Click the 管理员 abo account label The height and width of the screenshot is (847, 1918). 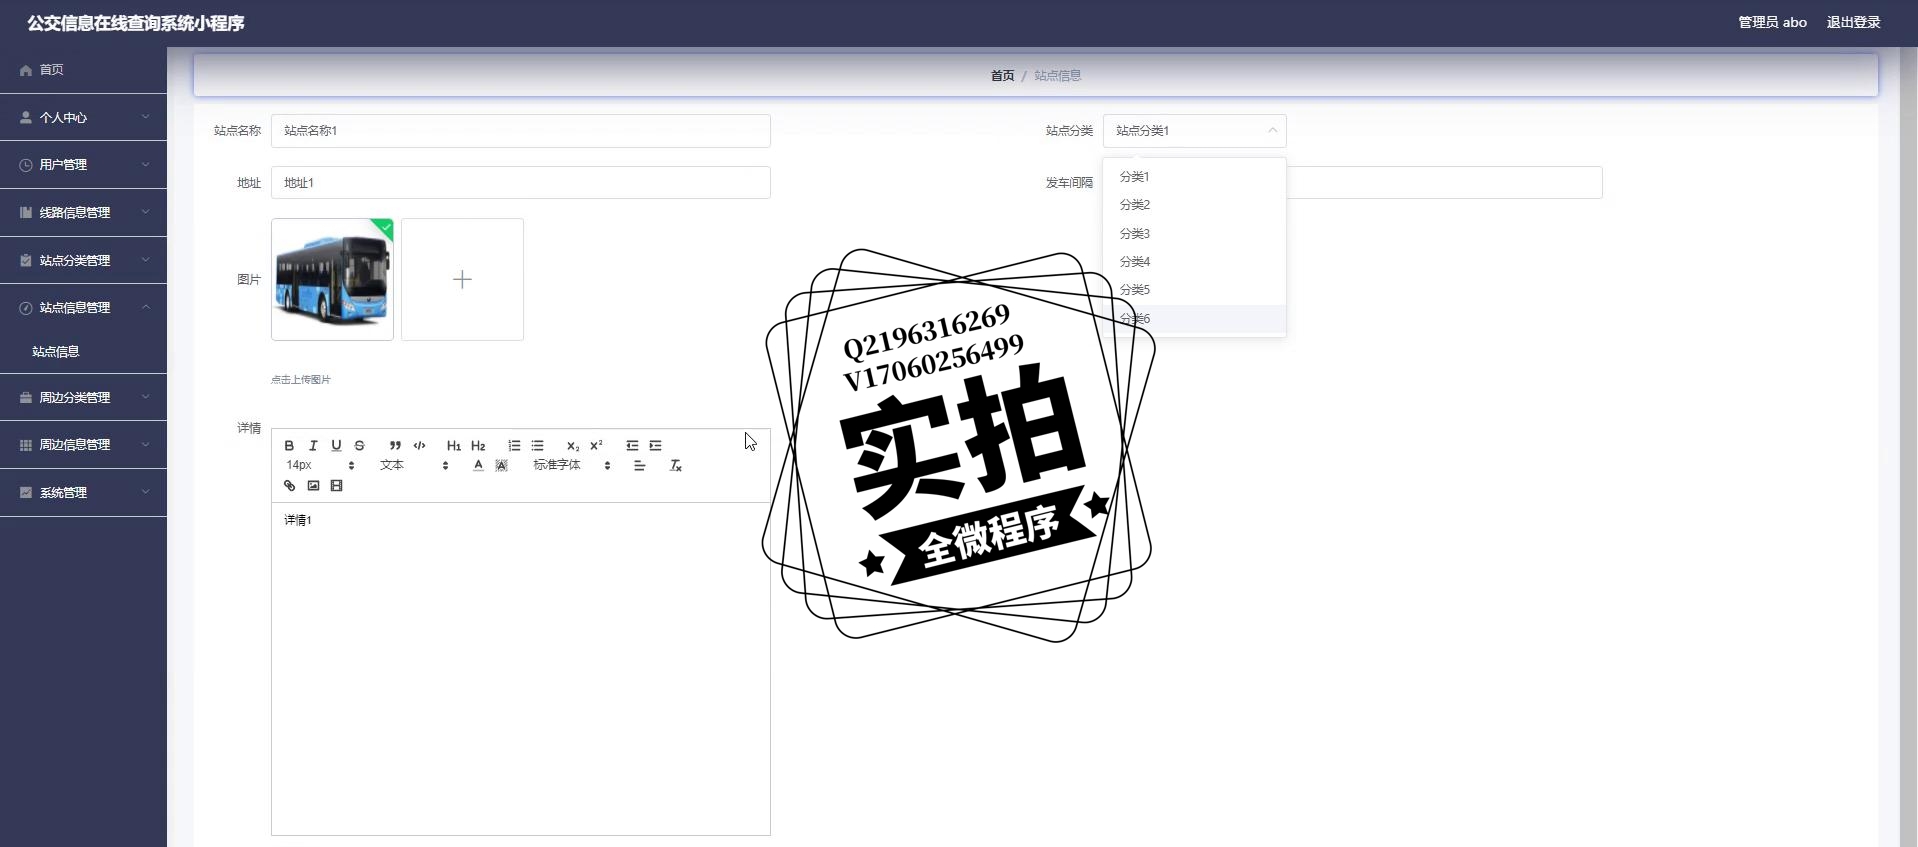(x=1772, y=22)
